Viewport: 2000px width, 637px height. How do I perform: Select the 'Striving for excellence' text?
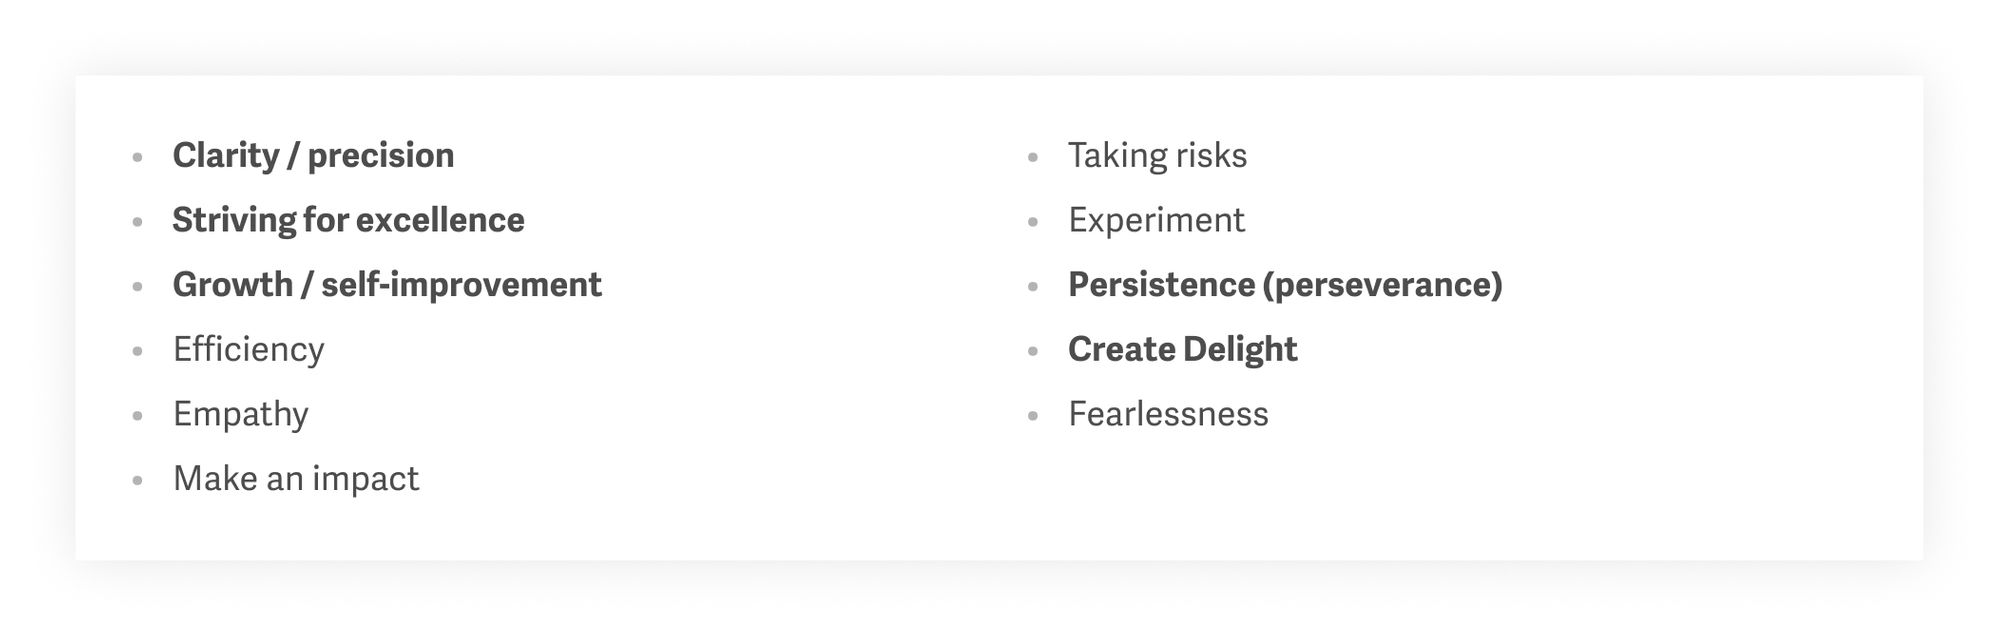[x=348, y=220]
